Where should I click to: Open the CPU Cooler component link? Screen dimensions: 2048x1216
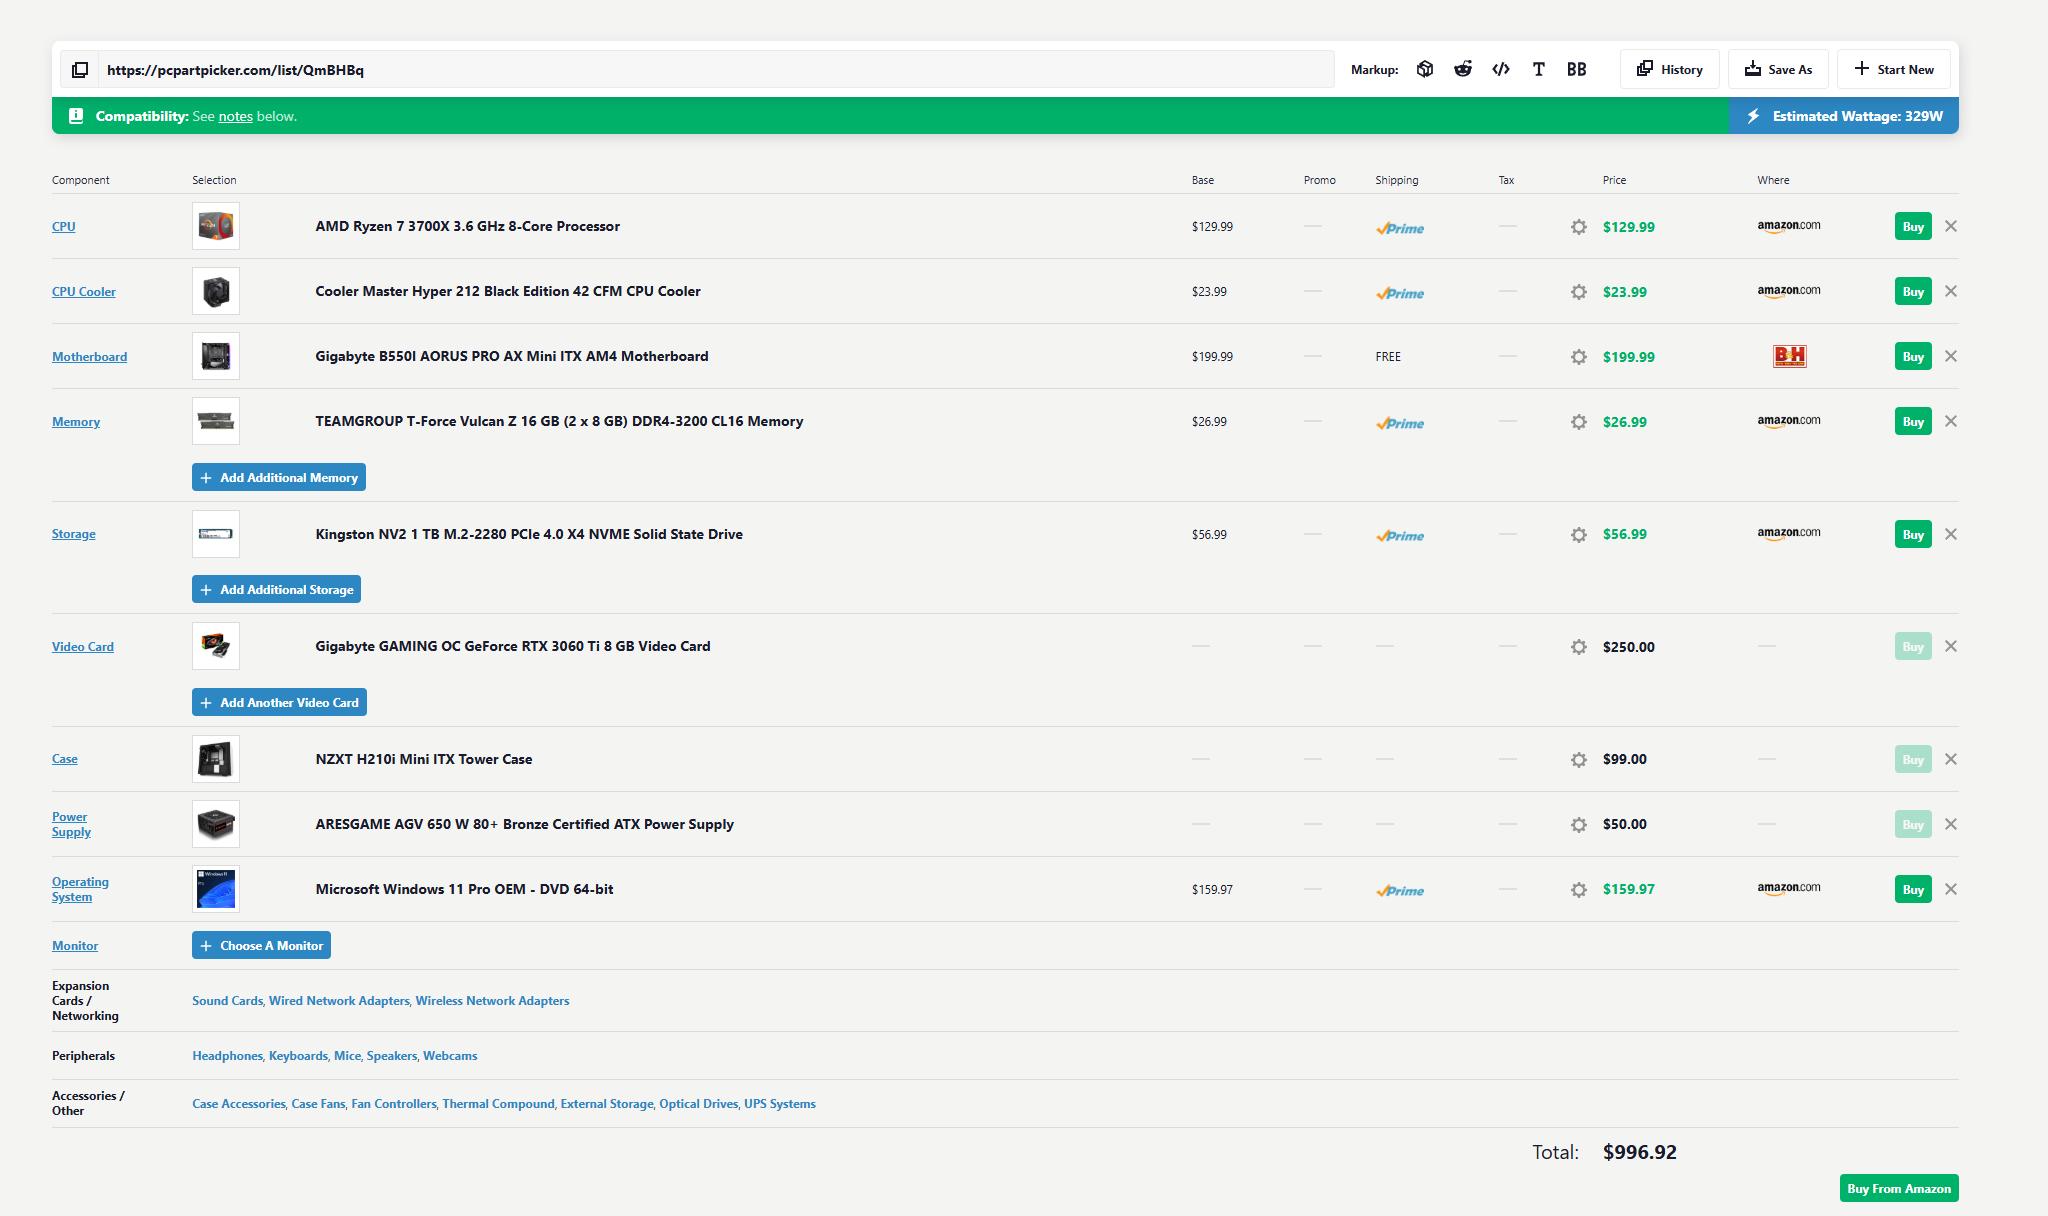[x=84, y=291]
